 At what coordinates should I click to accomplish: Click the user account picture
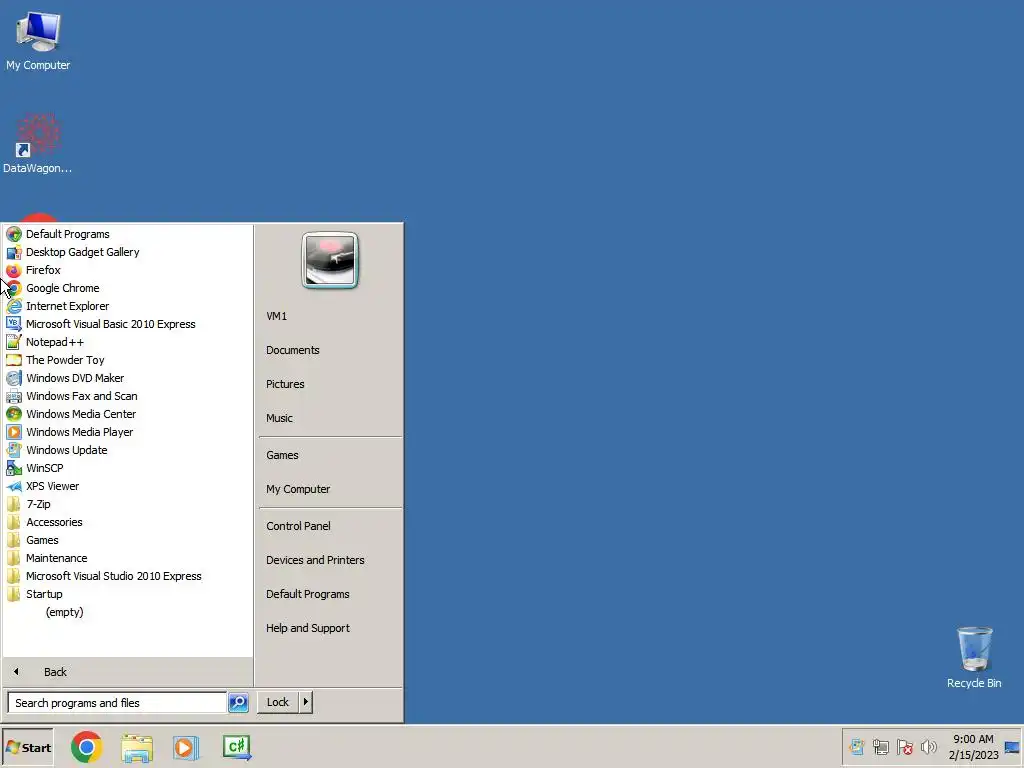tap(330, 260)
